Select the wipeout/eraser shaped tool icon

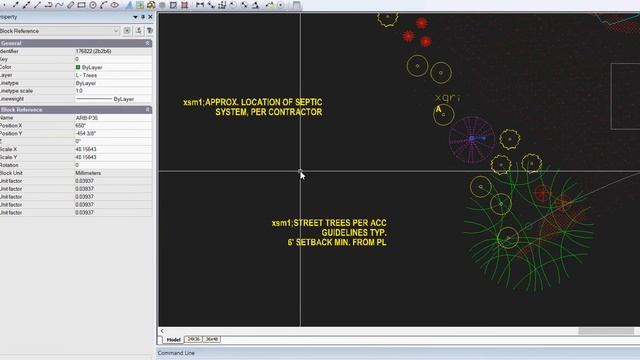point(70,5)
